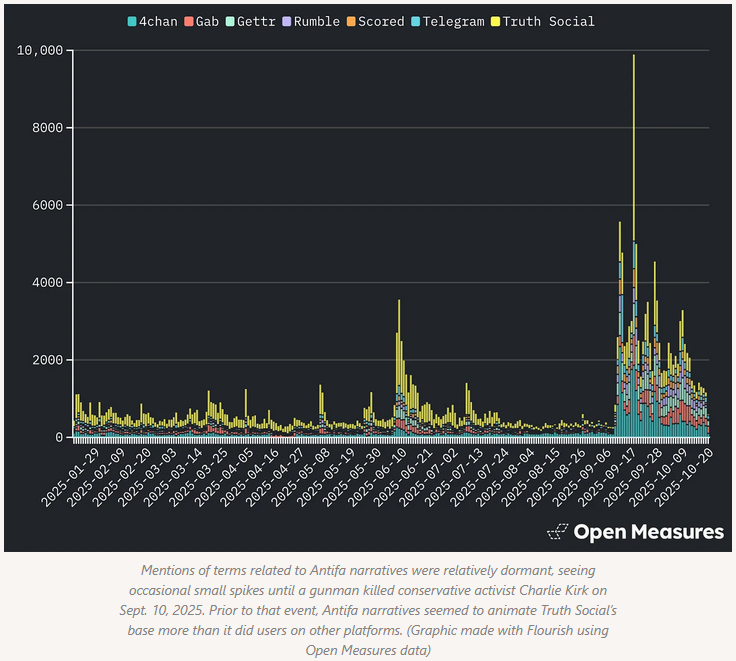This screenshot has height=661, width=736.
Task: Click the chart caption text below graph
Action: pyautogui.click(x=367, y=609)
